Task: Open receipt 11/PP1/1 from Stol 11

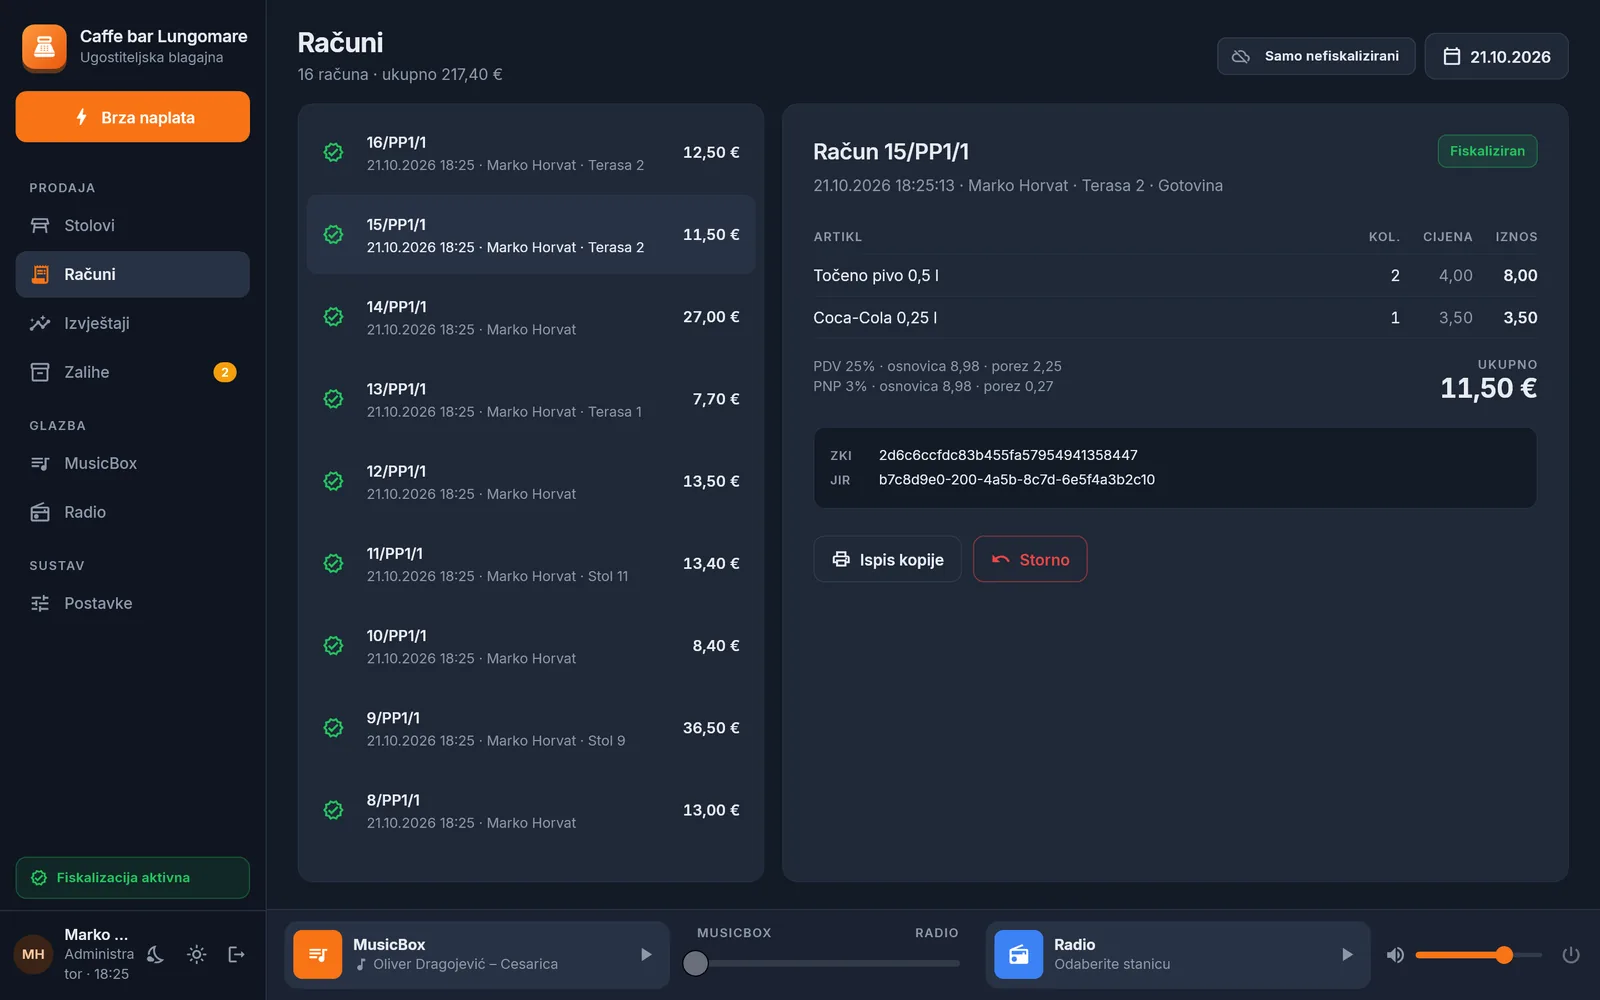Action: click(x=531, y=564)
